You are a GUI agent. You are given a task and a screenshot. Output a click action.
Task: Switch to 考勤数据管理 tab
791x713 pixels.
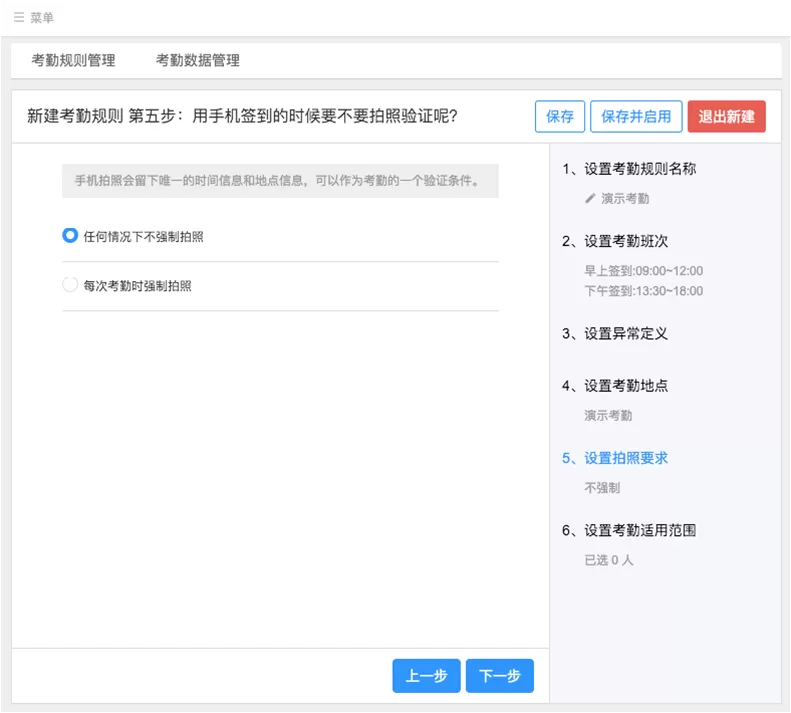pos(198,61)
